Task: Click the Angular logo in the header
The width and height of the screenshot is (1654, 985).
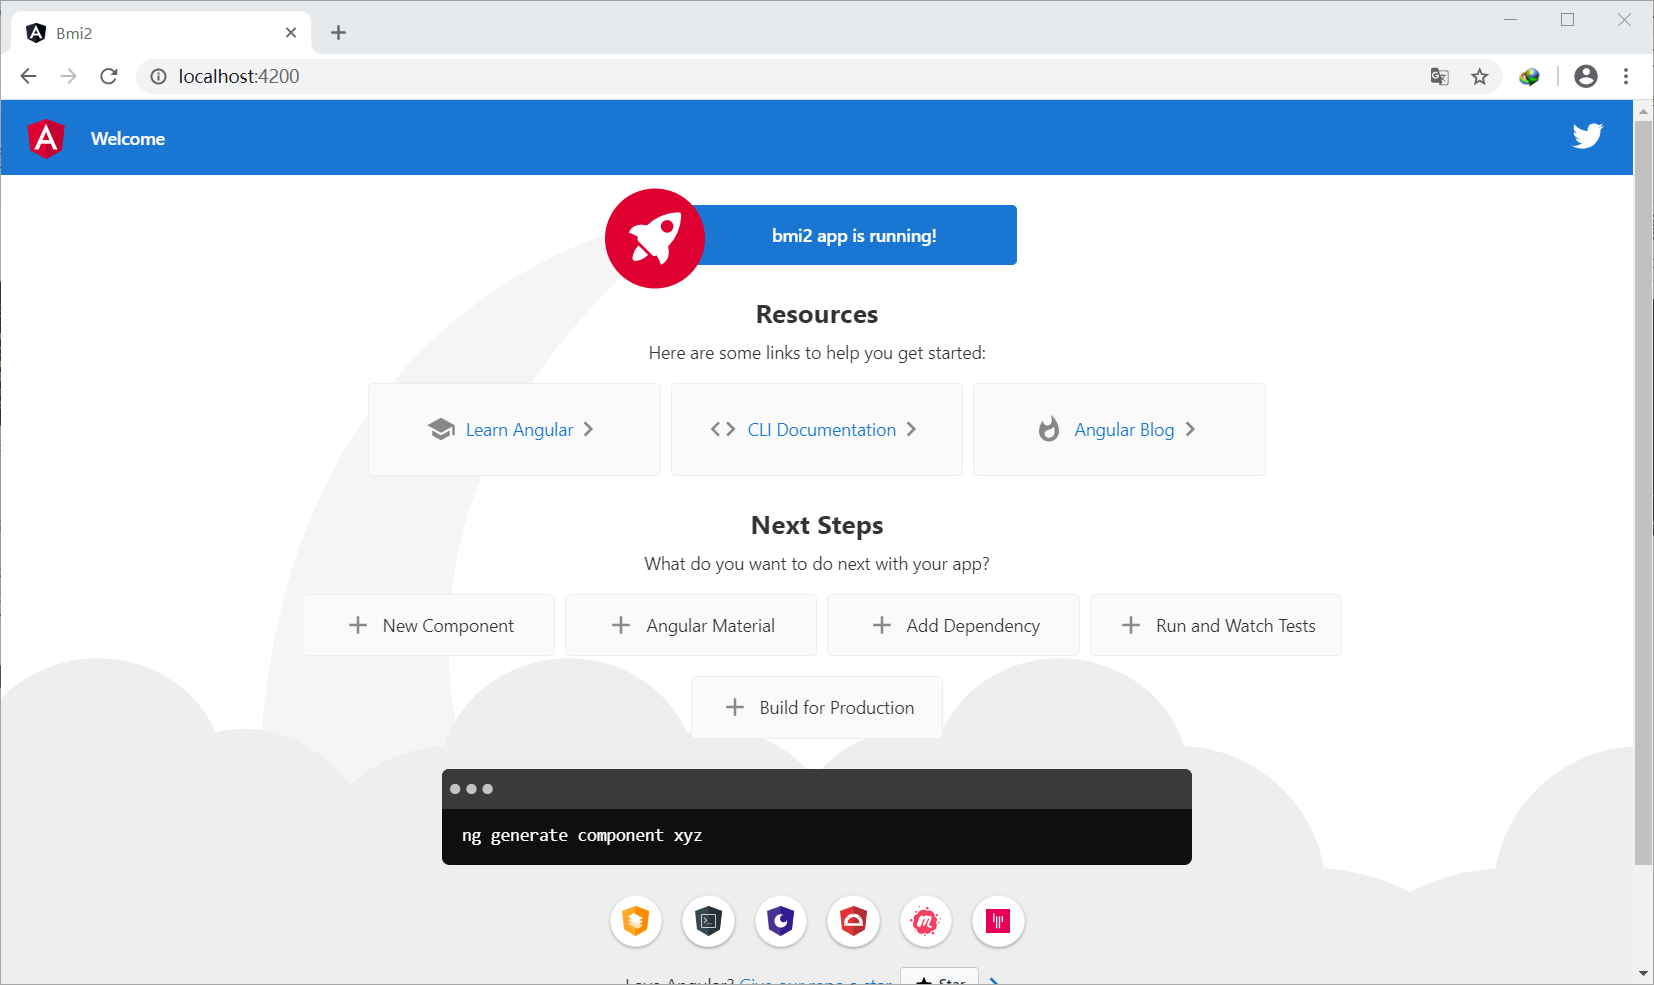Action: coord(46,139)
